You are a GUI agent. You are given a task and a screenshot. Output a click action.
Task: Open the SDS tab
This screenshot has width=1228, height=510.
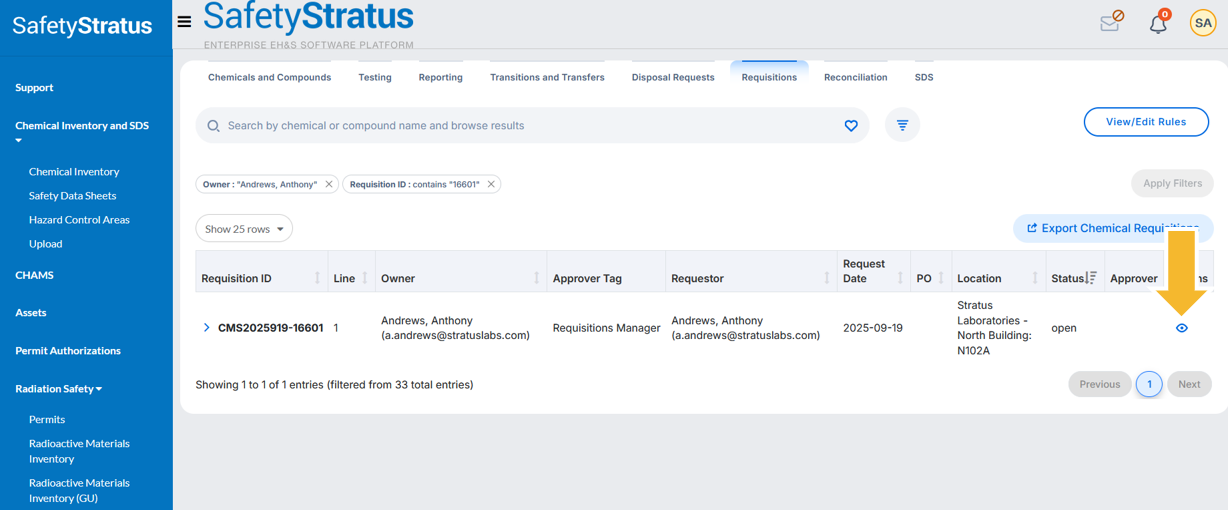pos(924,77)
